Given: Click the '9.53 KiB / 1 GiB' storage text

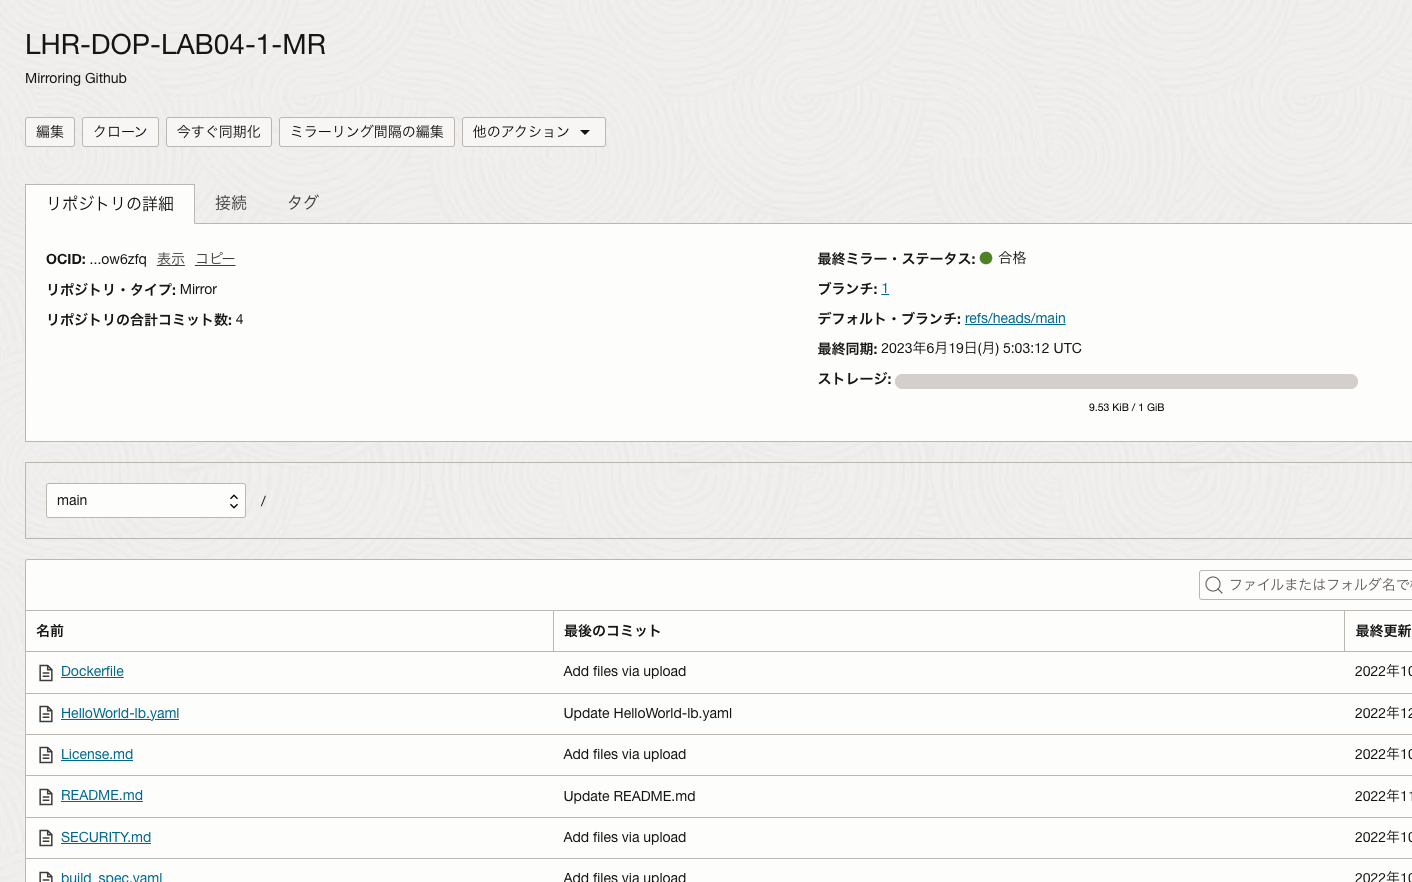Looking at the screenshot, I should (x=1126, y=407).
